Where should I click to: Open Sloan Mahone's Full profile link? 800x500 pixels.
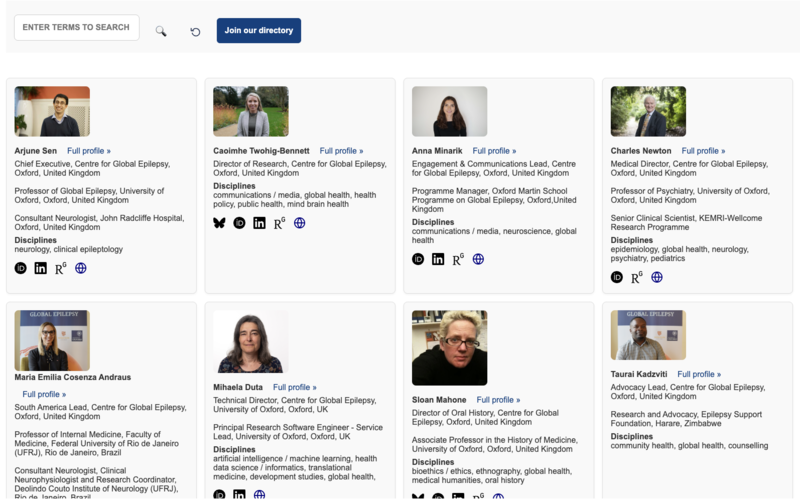[x=498, y=400]
